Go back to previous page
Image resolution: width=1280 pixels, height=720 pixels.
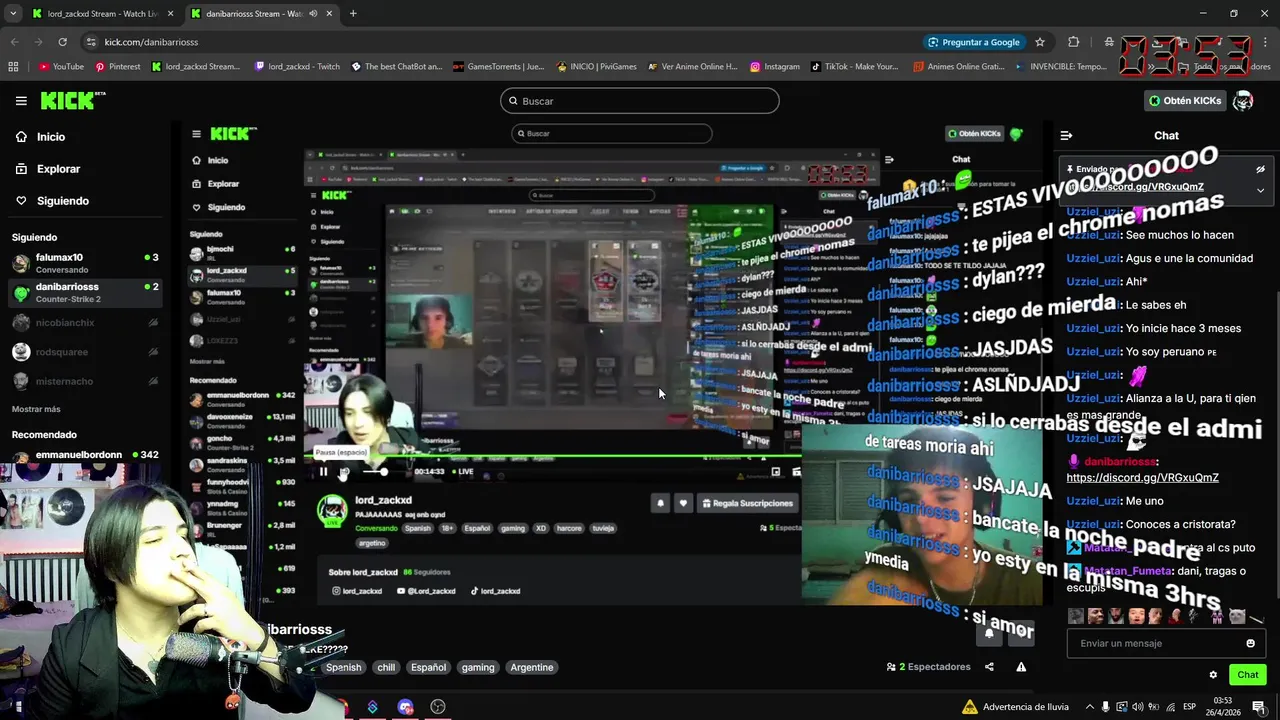click(14, 42)
